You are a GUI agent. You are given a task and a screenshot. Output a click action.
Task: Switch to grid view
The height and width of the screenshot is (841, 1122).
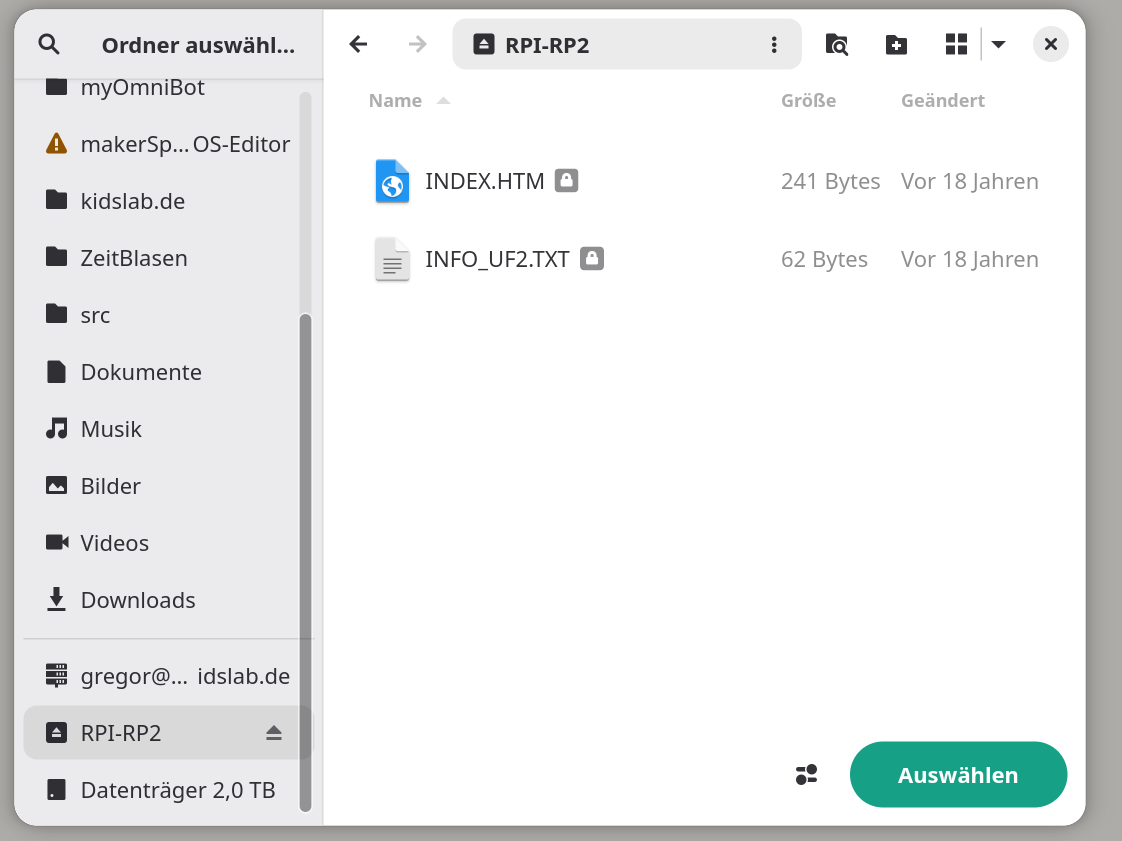pos(956,44)
